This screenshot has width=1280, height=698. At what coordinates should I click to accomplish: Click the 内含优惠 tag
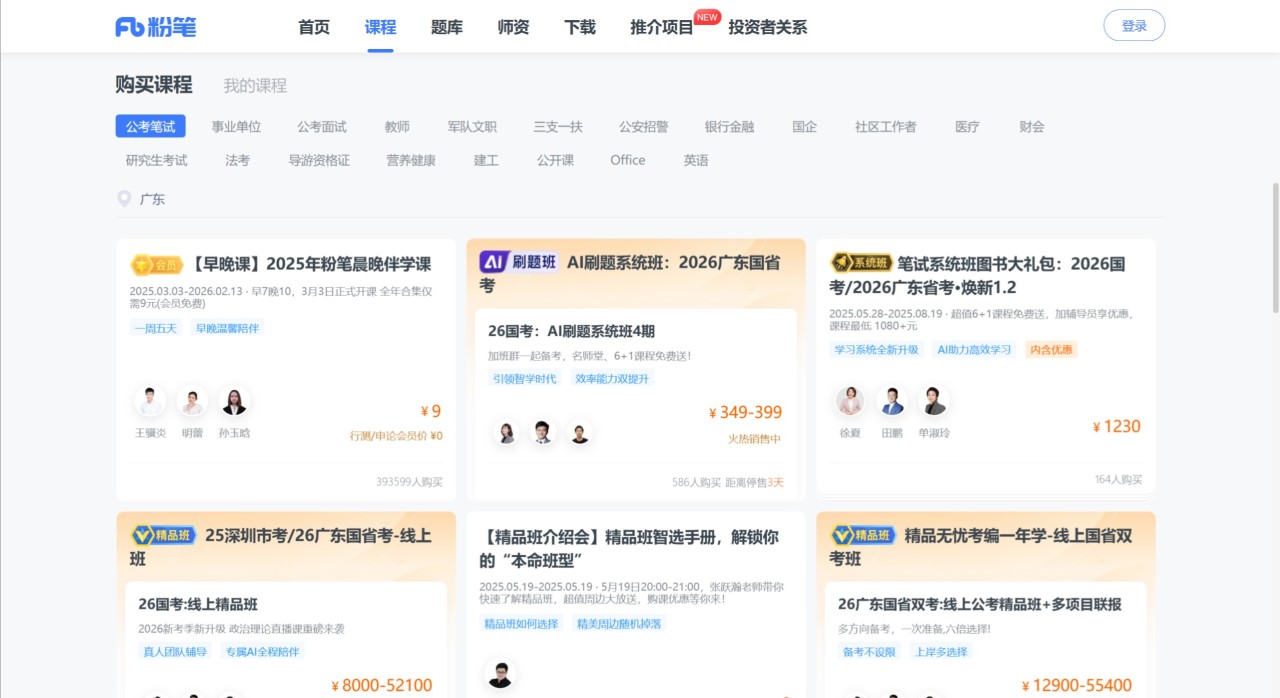[1051, 350]
